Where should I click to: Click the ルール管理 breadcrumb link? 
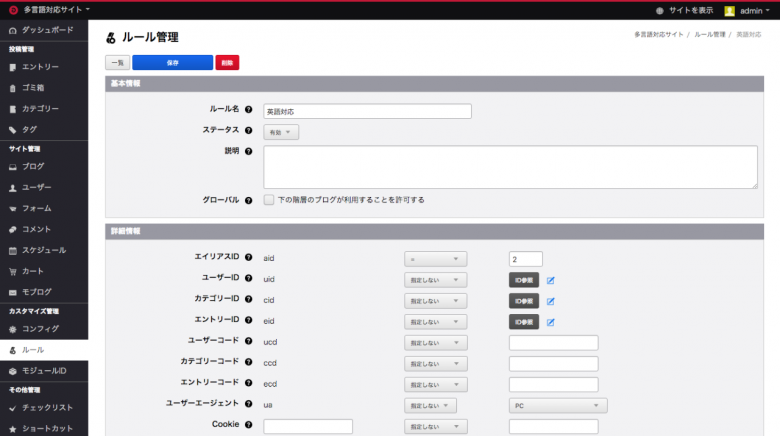[709, 35]
